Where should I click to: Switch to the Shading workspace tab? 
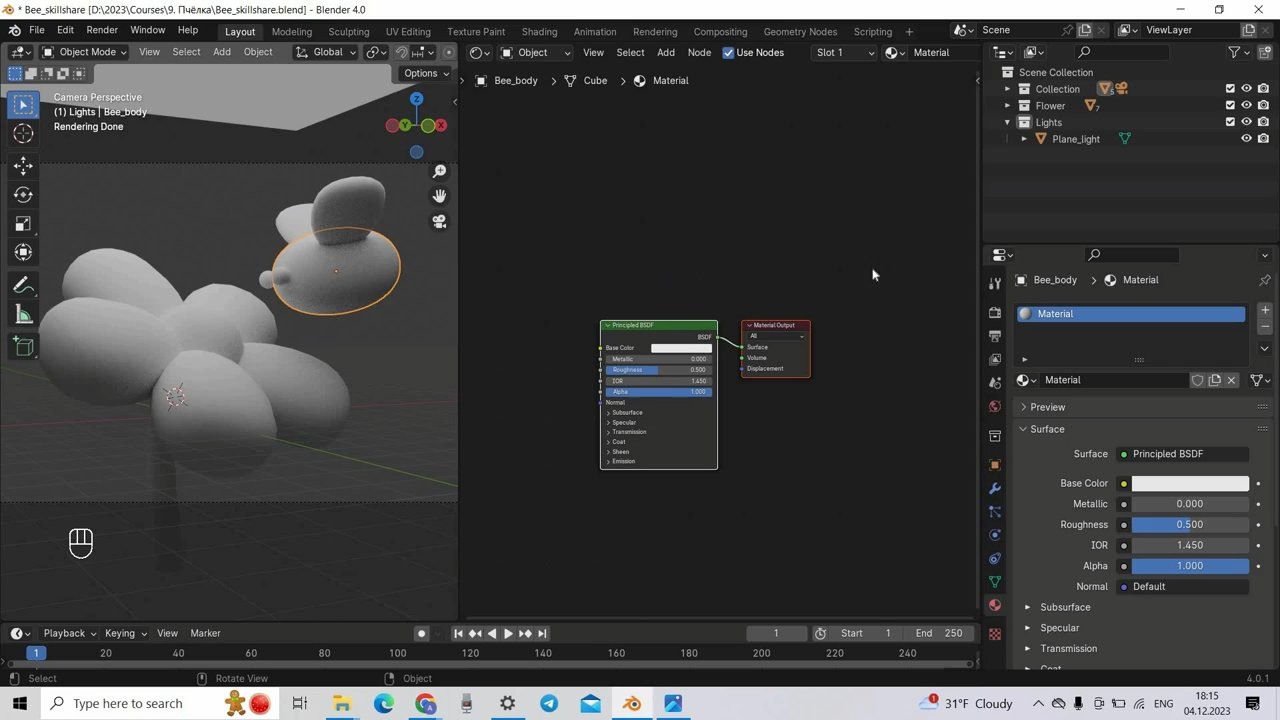coord(539,31)
